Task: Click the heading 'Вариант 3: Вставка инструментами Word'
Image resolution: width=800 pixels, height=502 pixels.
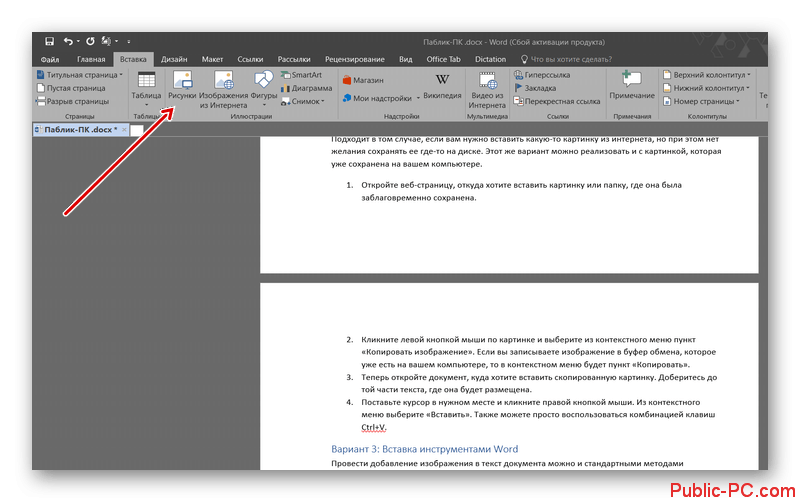Action: [x=424, y=449]
